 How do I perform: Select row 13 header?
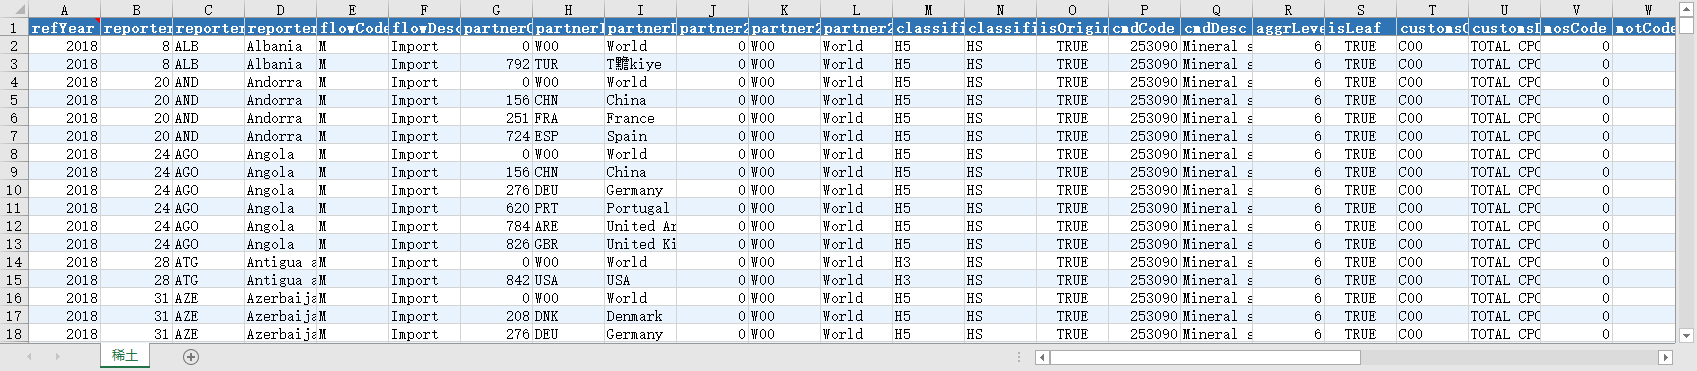(14, 244)
